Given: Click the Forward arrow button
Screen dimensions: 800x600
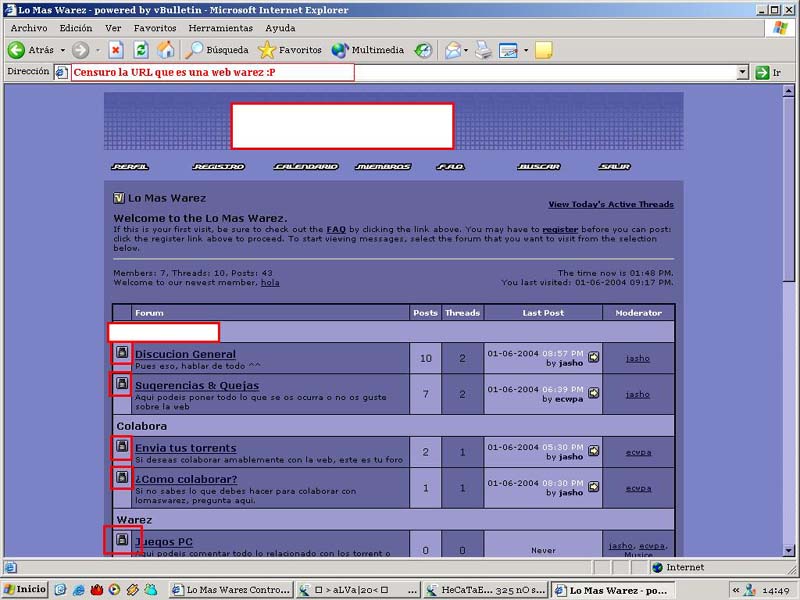Looking at the screenshot, I should coord(80,50).
